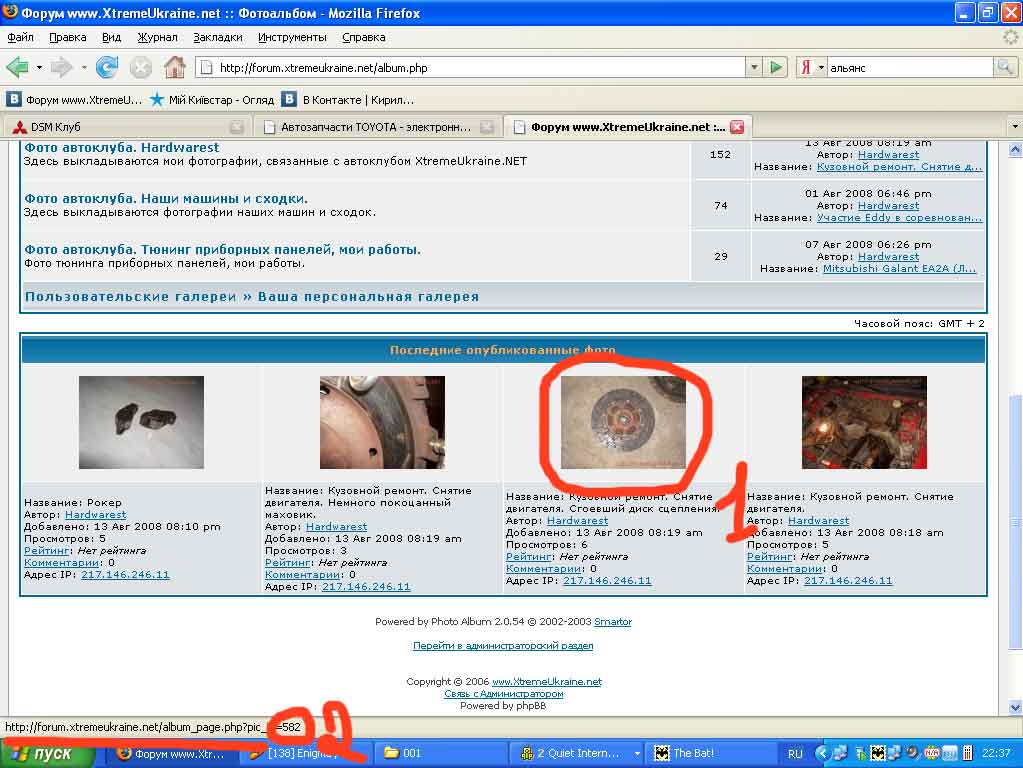Open the burnt clutch disc thumbnail
Screen dimensions: 1023x768
pos(623,422)
